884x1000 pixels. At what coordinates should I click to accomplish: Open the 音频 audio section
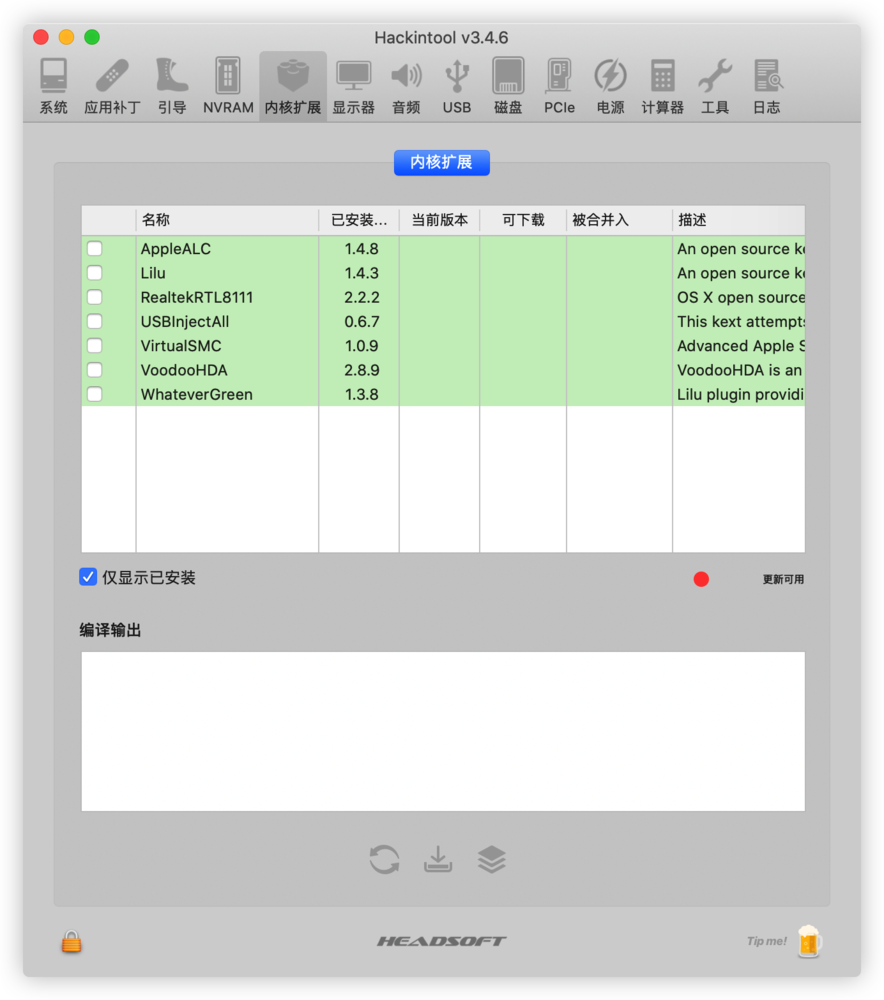pos(406,86)
